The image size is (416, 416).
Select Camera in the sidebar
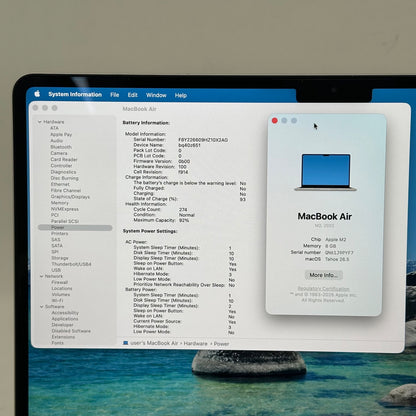point(59,153)
